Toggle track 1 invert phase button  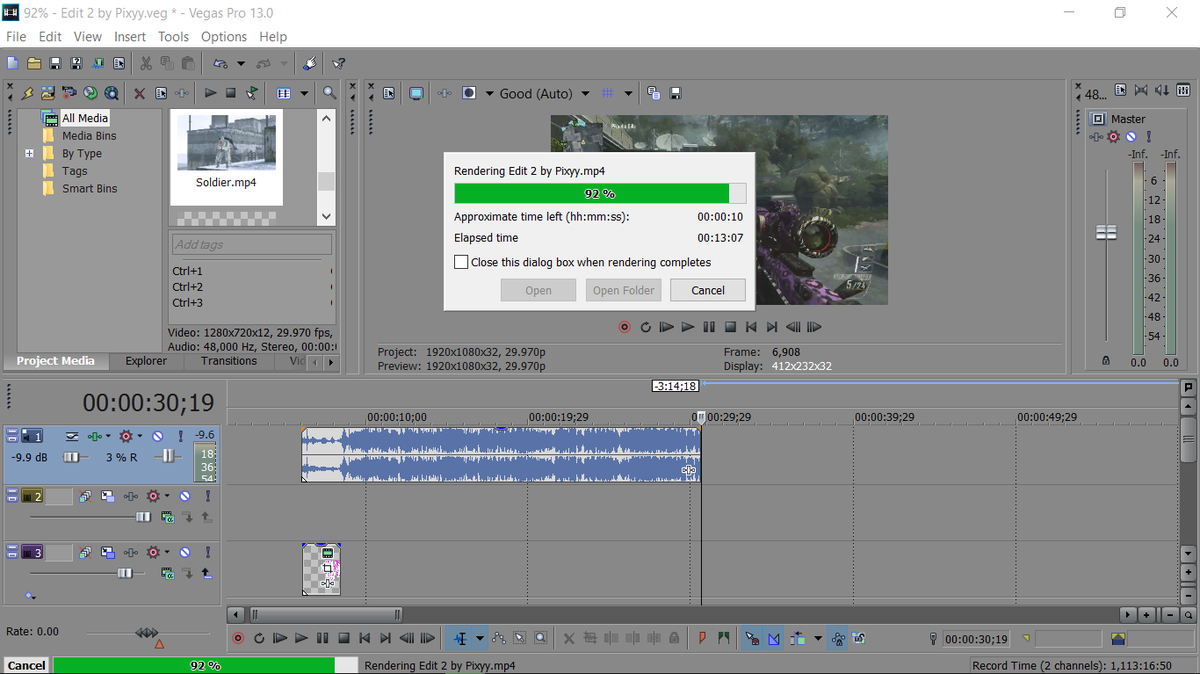[72, 437]
